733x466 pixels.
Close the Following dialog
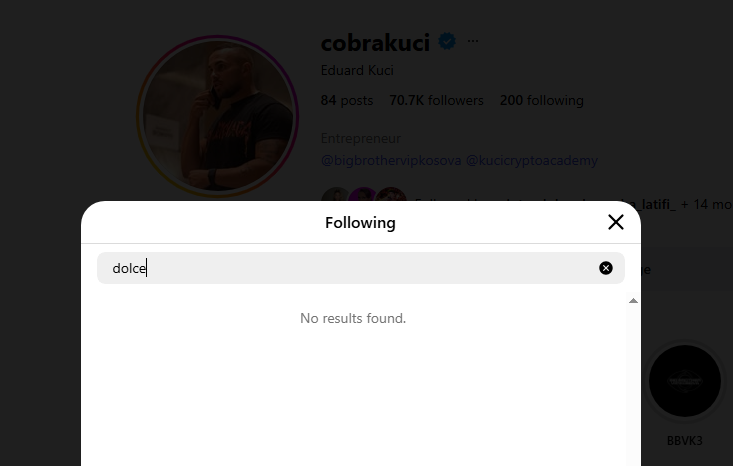[x=616, y=222]
